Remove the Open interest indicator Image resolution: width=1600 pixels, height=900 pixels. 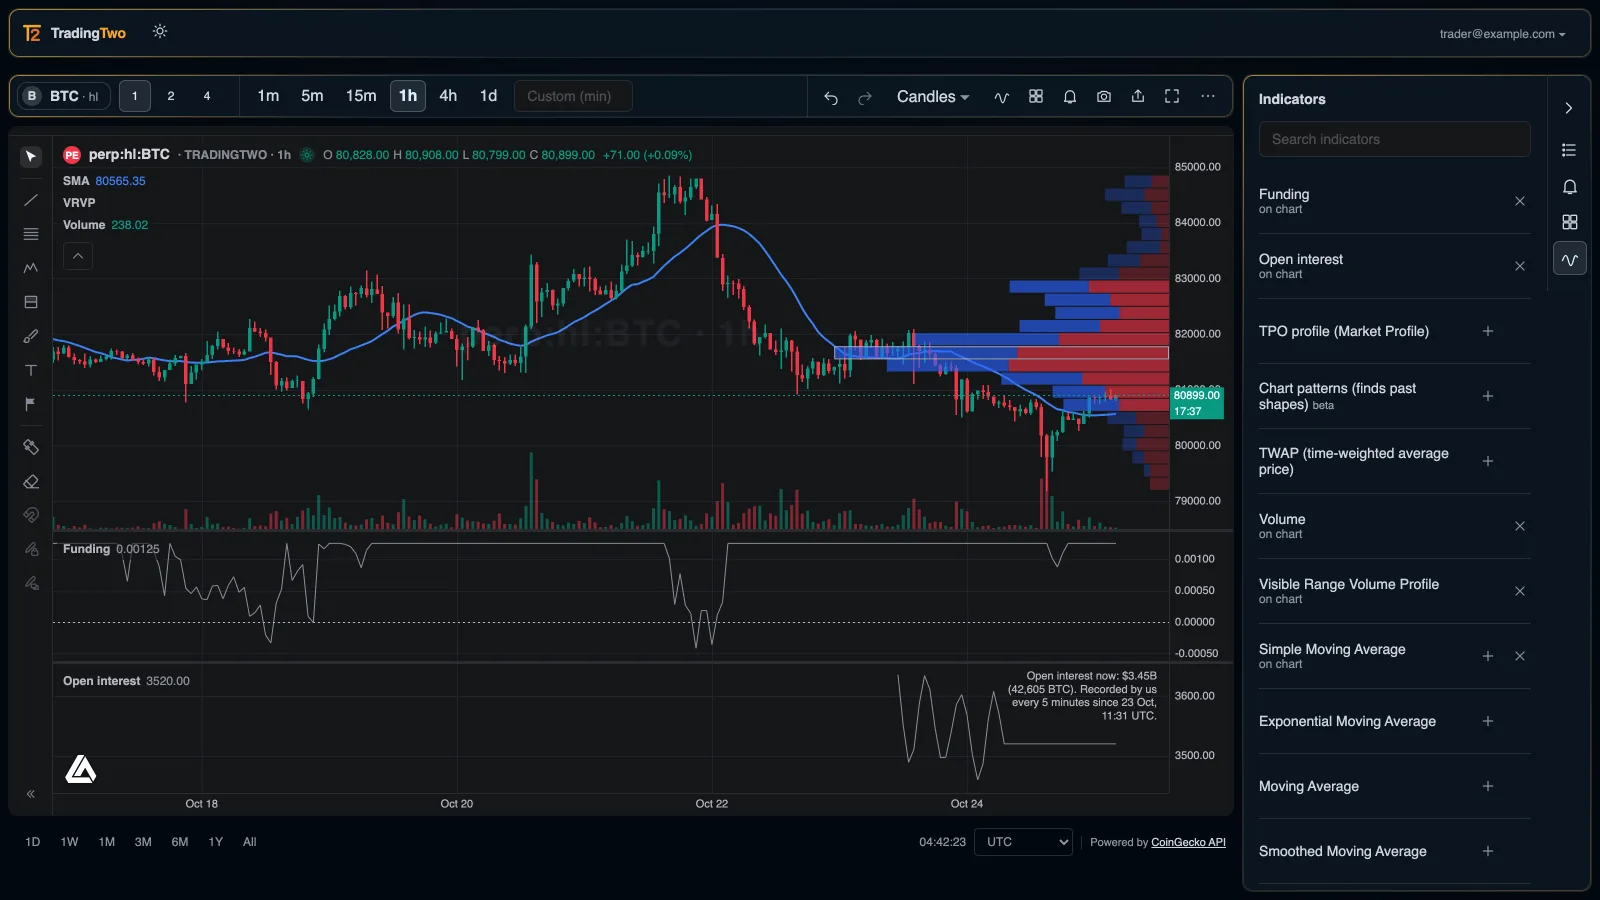pyautogui.click(x=1520, y=266)
